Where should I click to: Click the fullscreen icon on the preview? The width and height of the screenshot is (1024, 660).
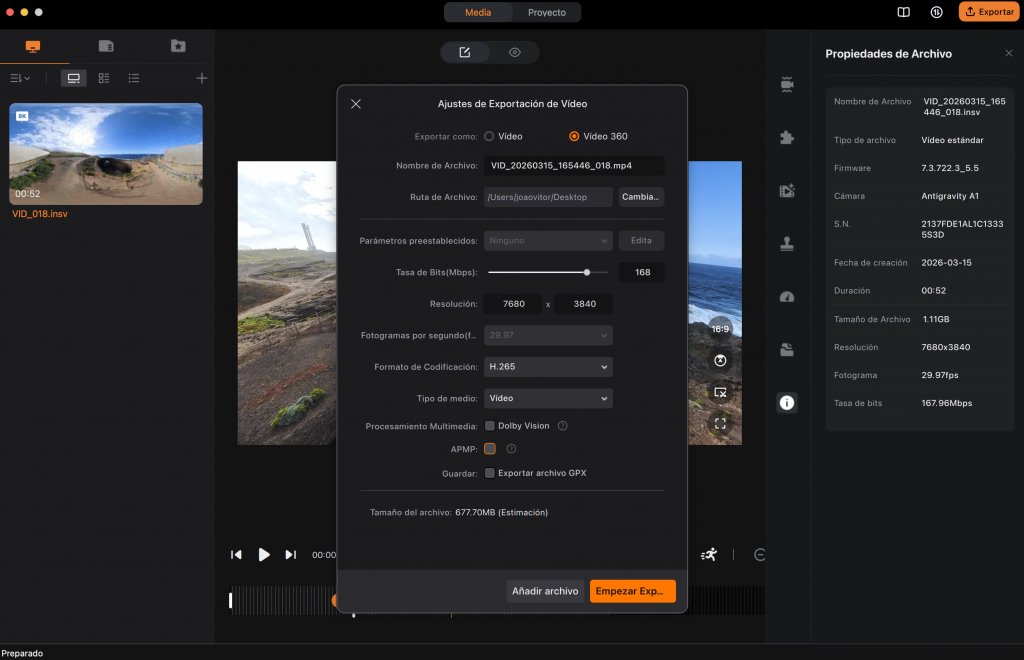(721, 423)
